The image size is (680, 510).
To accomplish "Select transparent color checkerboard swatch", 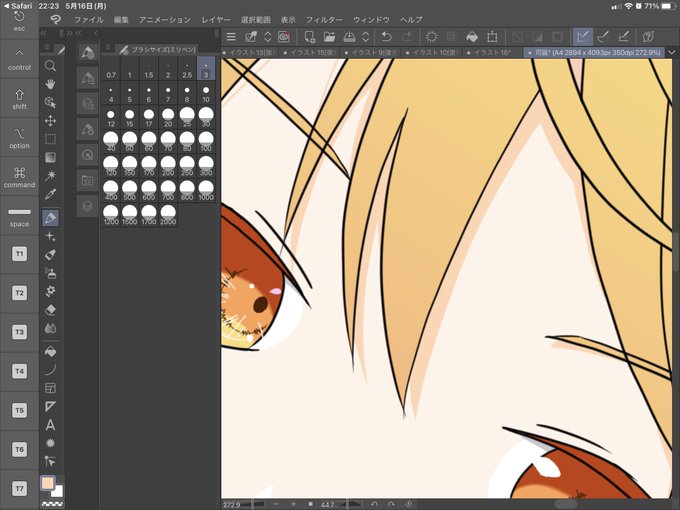I will pyautogui.click(x=52, y=504).
